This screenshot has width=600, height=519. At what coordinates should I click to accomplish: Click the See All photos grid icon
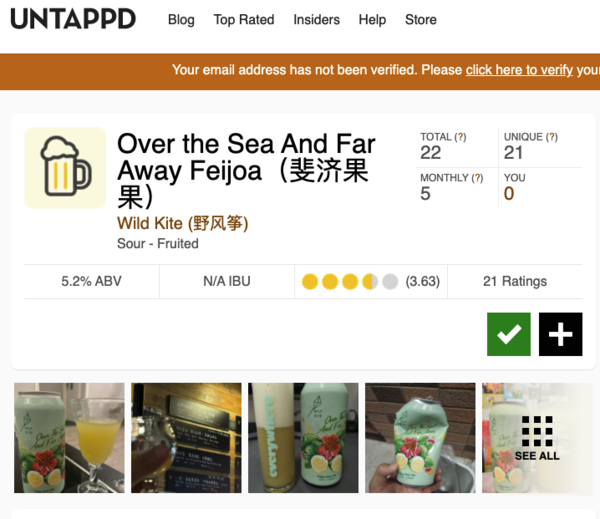537,438
